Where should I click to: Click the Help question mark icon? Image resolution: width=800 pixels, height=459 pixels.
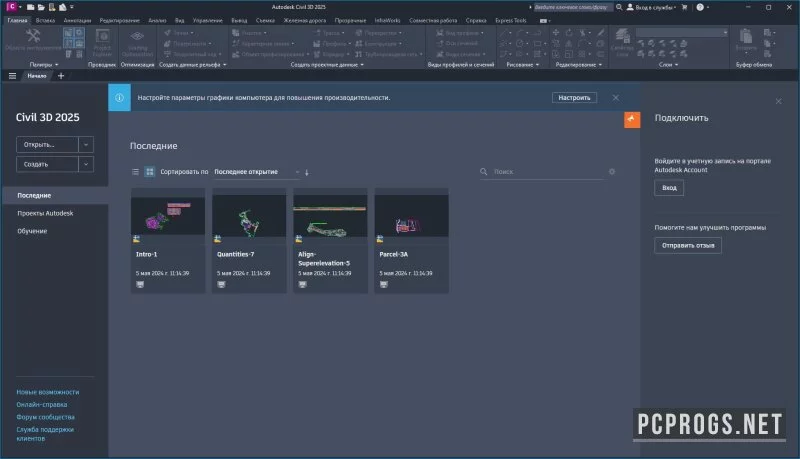pyautogui.click(x=700, y=7)
